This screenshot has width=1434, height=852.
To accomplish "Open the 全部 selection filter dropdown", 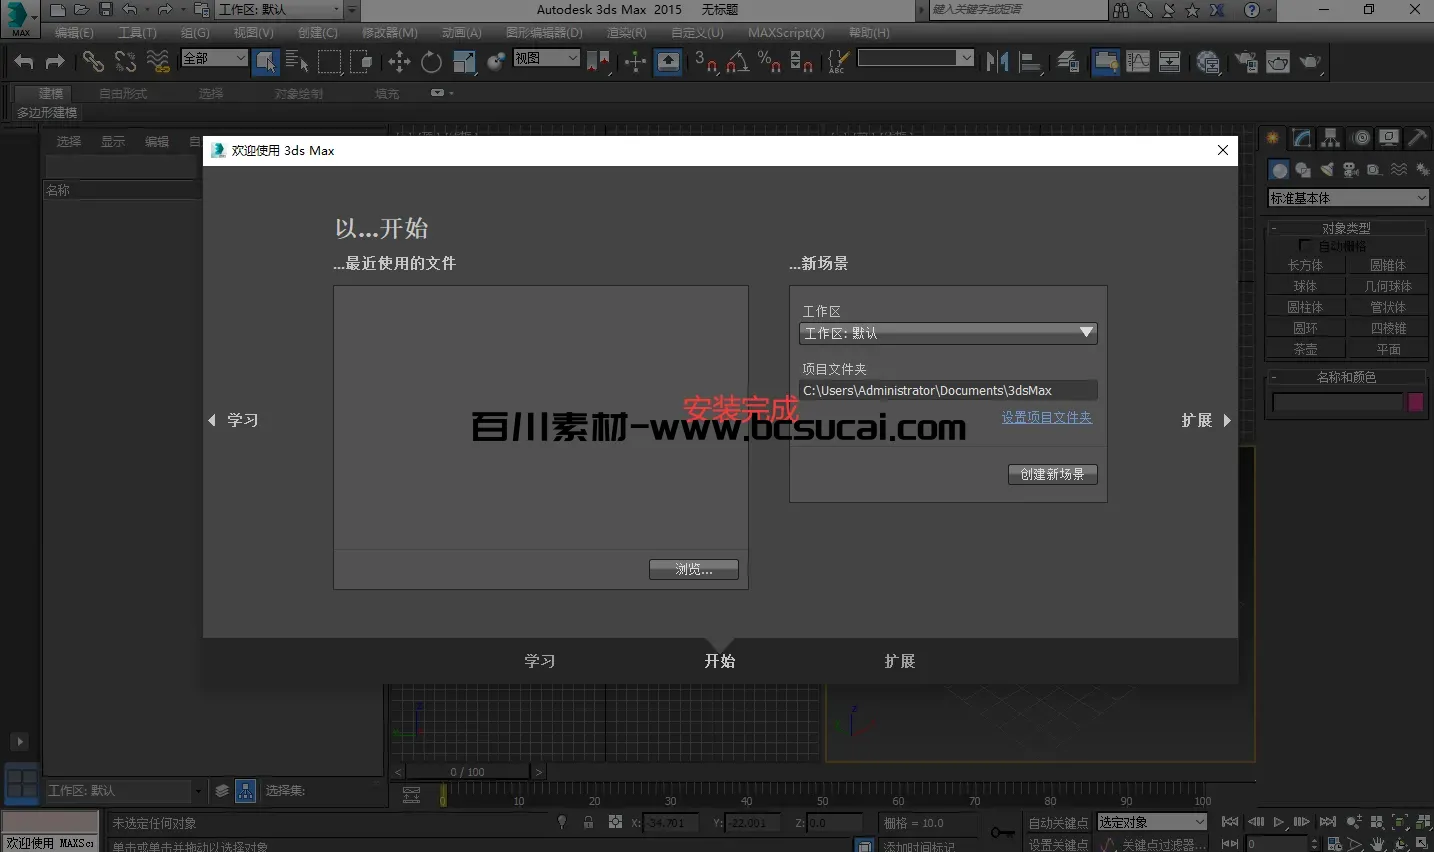I will point(214,59).
